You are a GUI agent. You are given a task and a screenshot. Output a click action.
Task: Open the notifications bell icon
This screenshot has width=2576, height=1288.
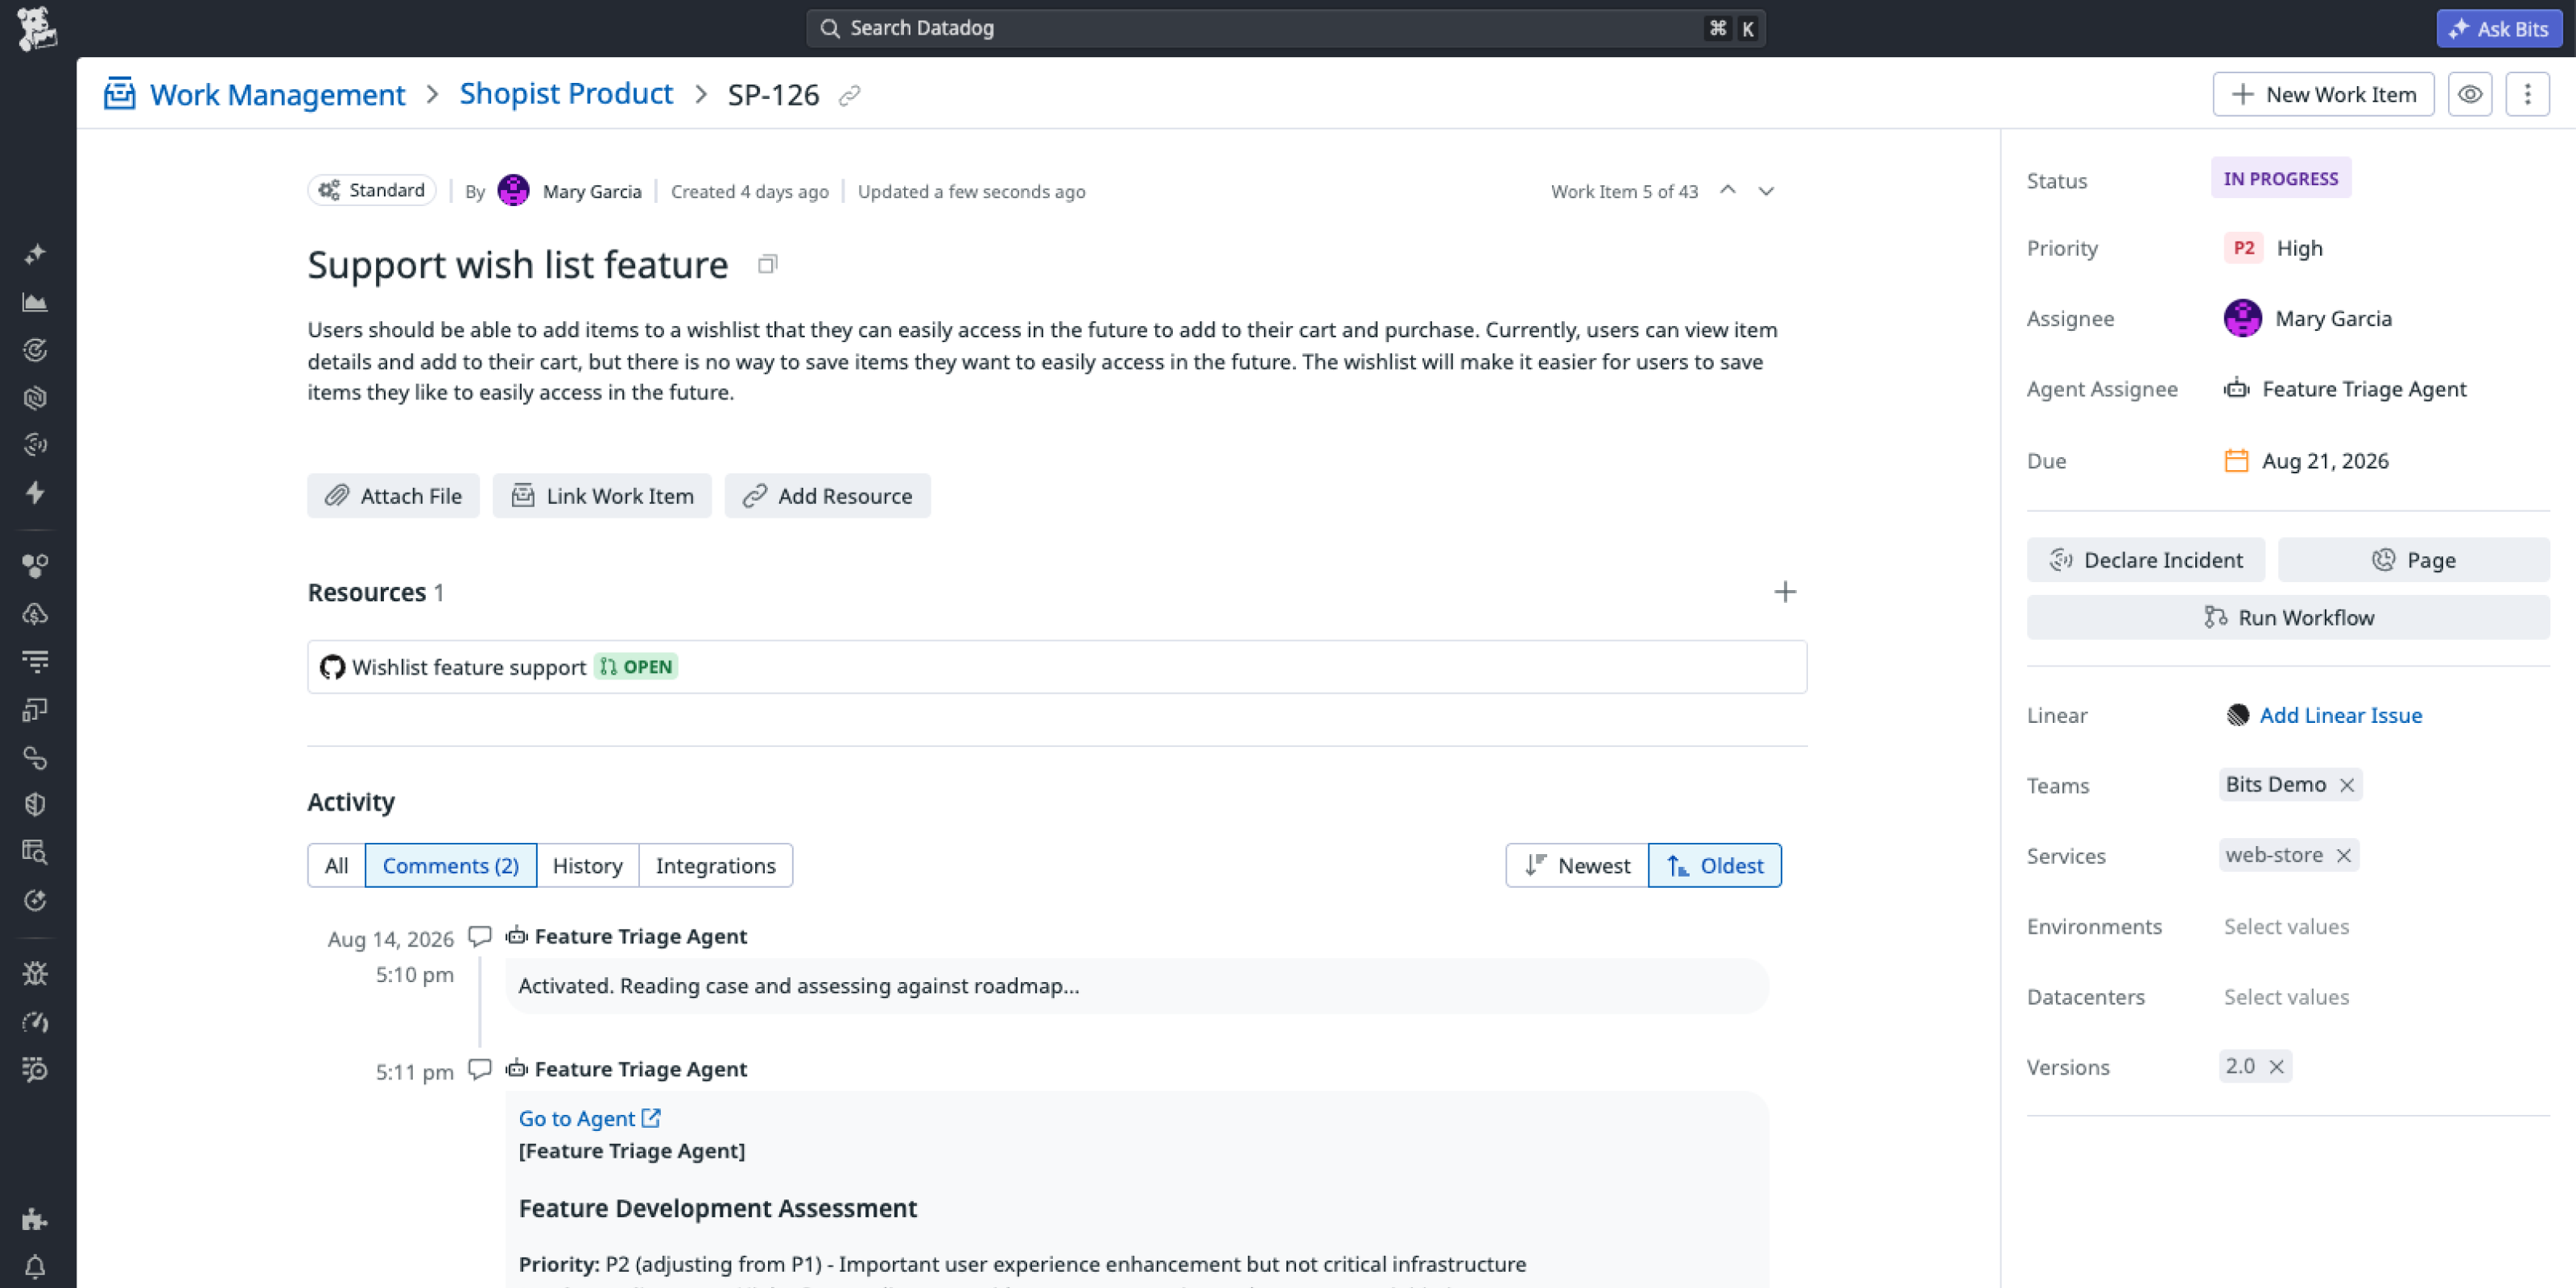35,1267
